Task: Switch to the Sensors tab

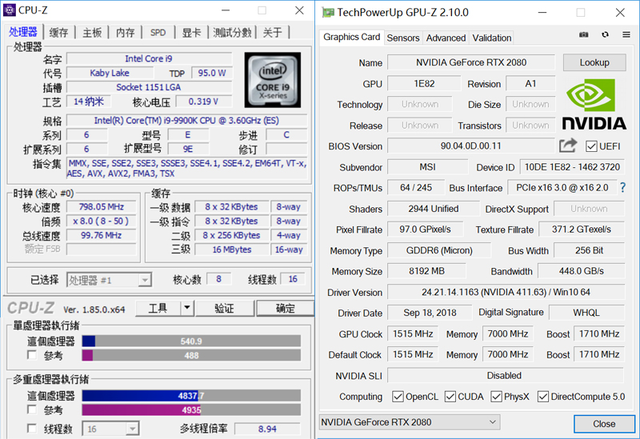Action: [403, 38]
